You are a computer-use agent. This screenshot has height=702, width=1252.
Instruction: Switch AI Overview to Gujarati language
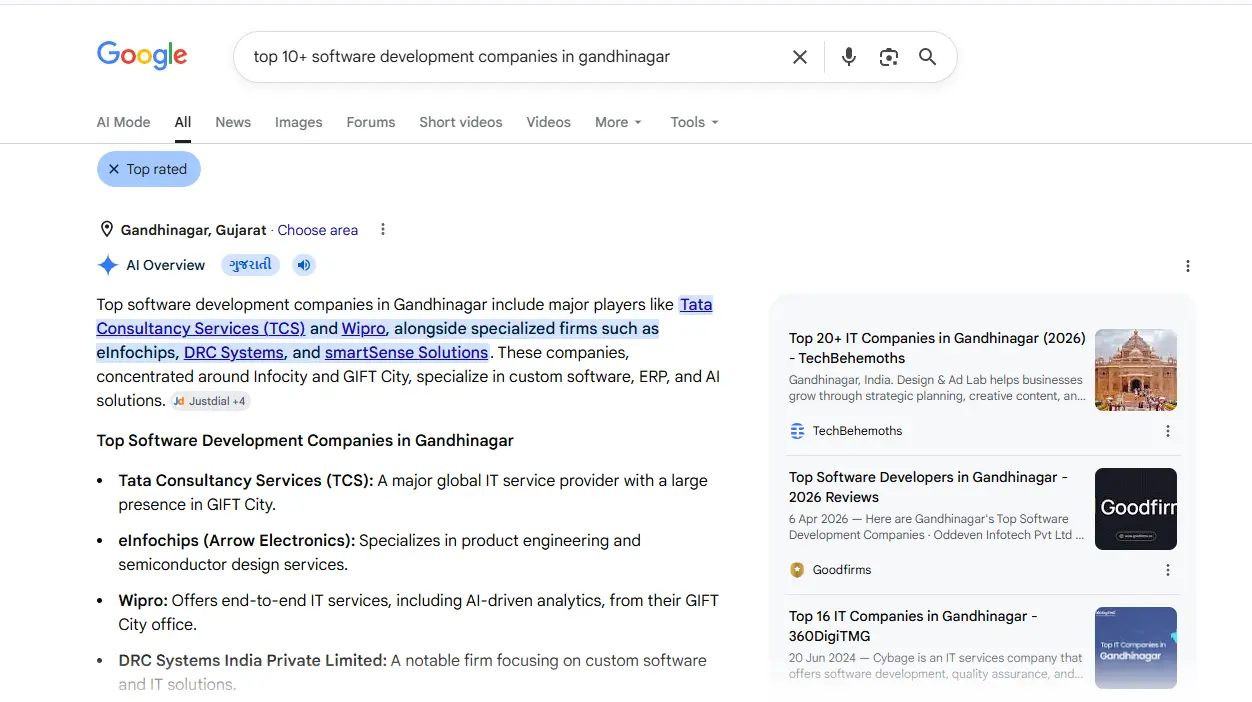pos(250,265)
